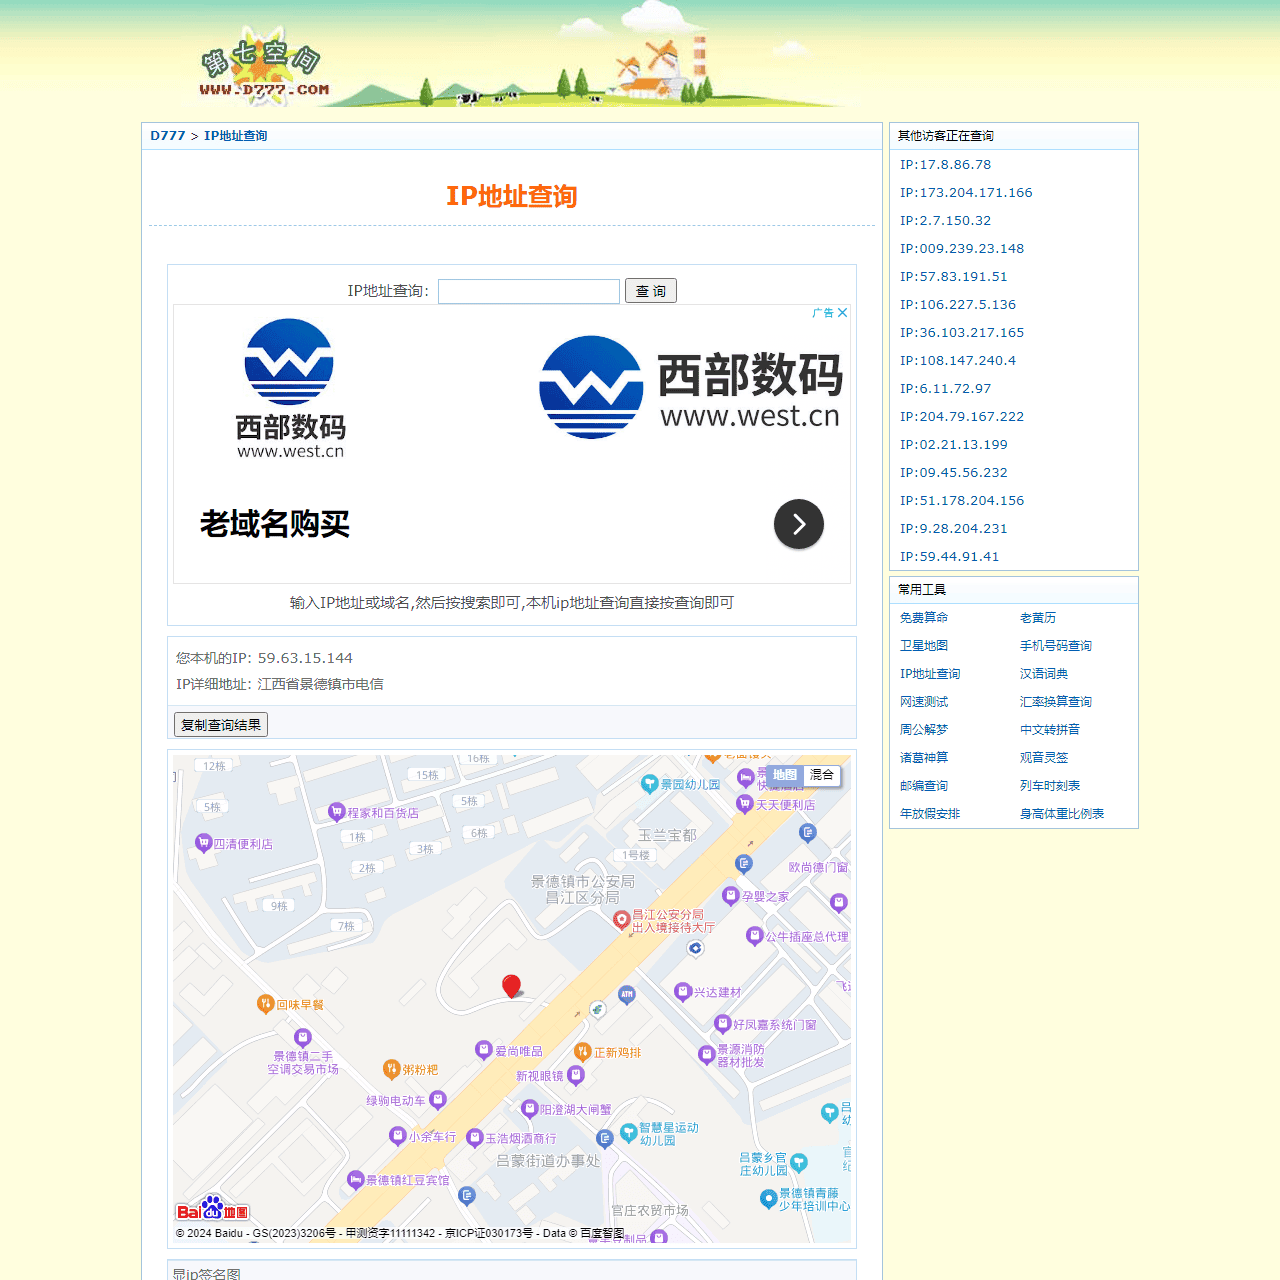The width and height of the screenshot is (1280, 1280).
Task: Open visitor IP 17.8.86.78
Action: point(945,165)
